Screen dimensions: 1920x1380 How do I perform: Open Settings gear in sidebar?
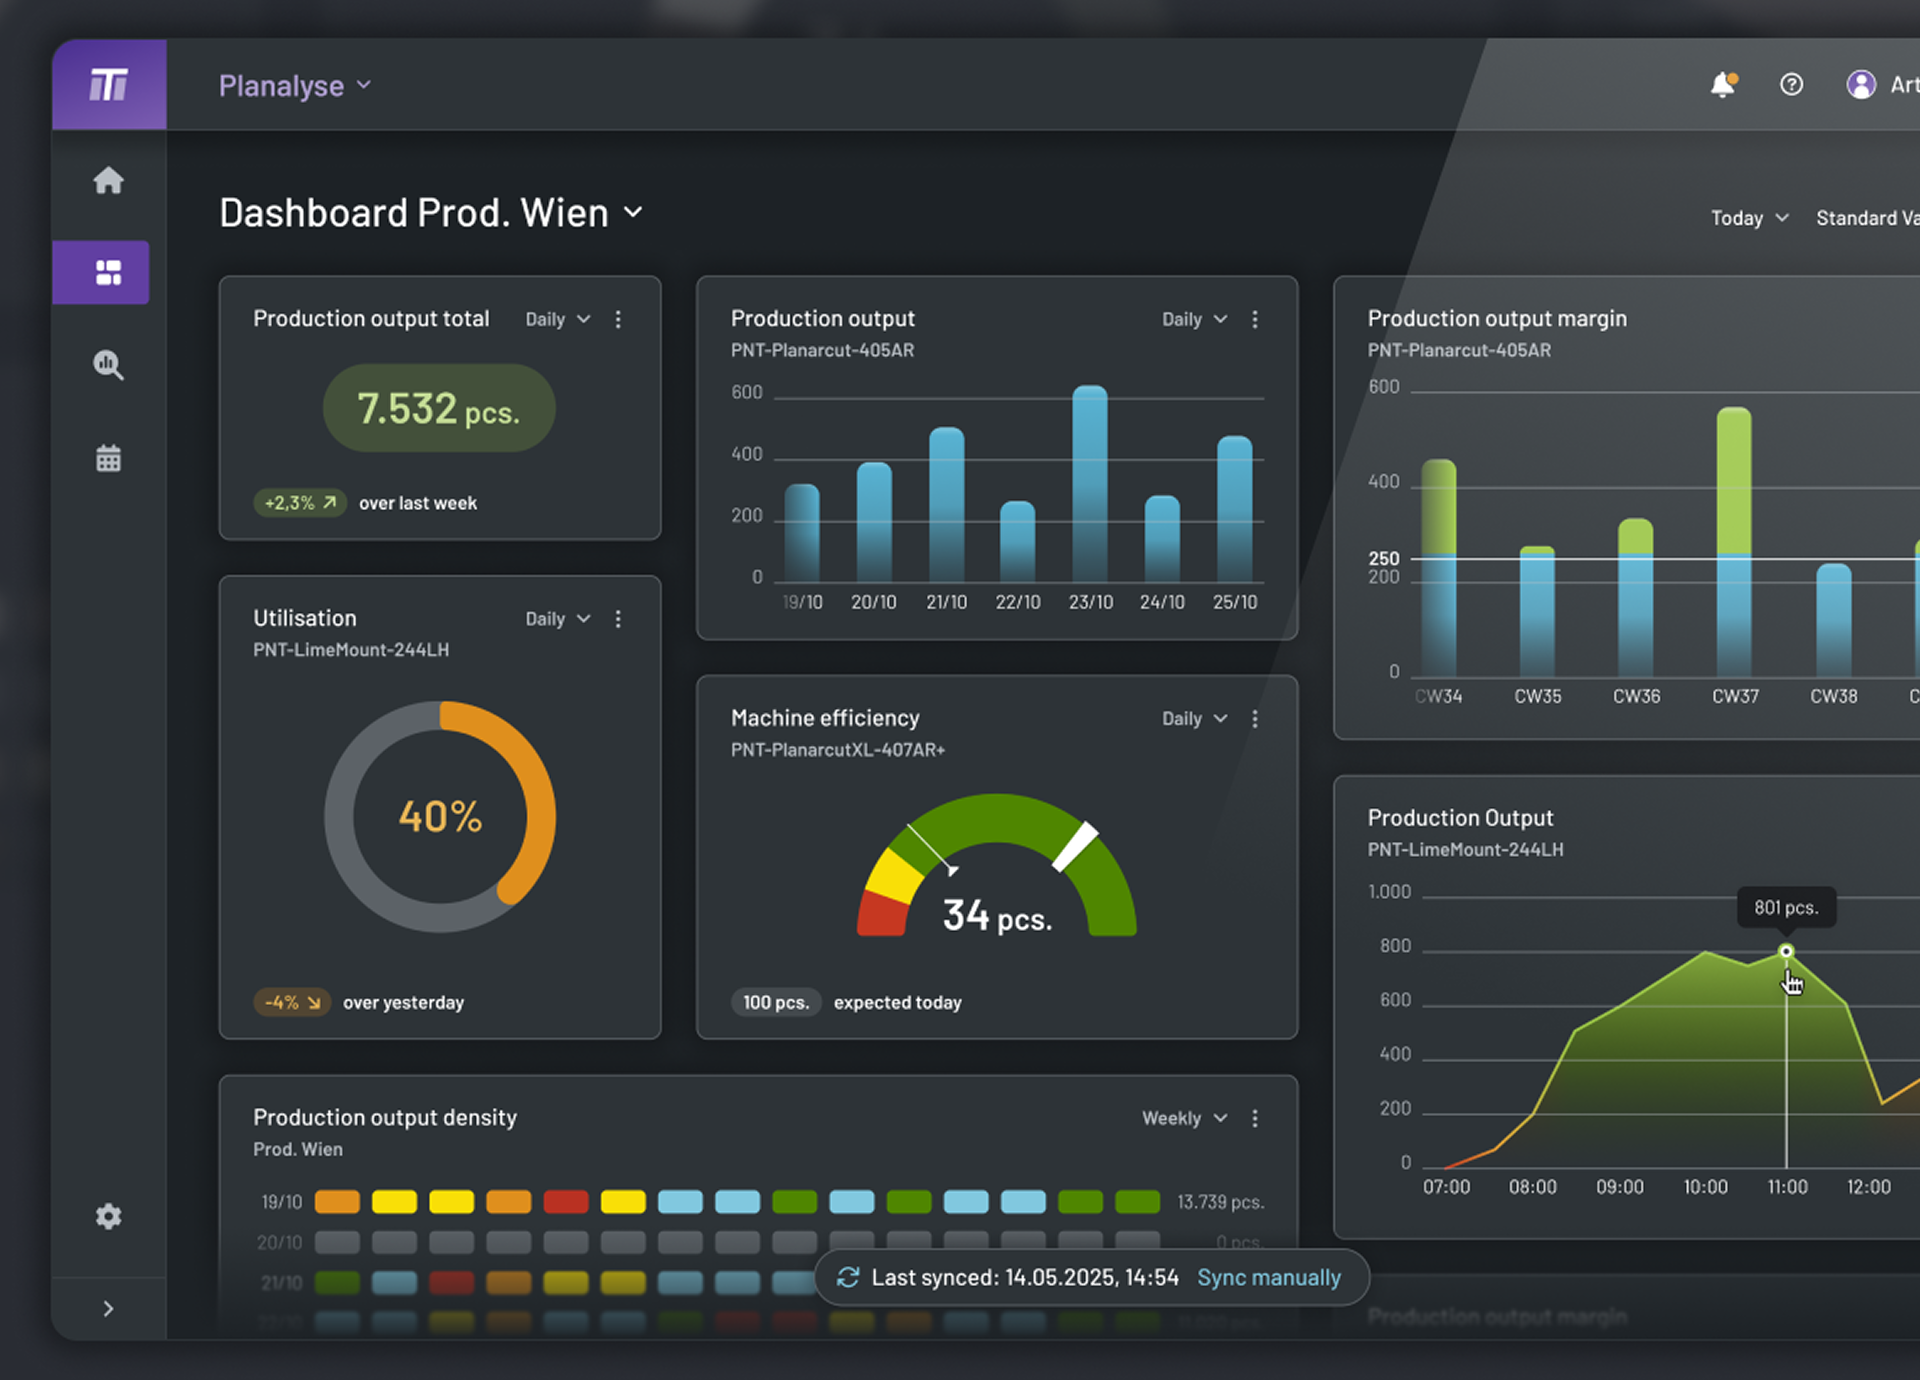tap(108, 1216)
